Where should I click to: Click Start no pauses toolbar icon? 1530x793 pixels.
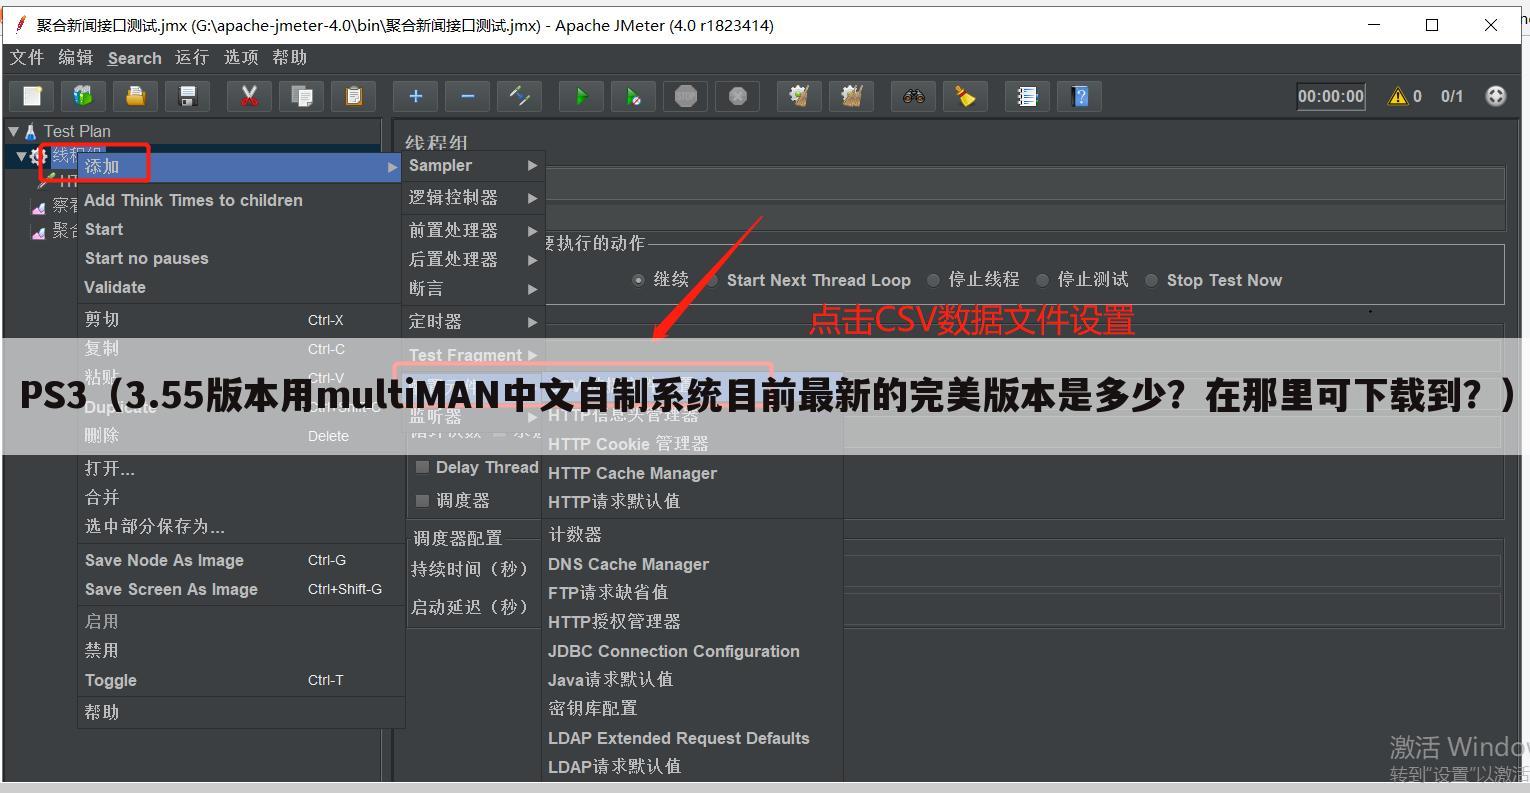click(x=633, y=96)
